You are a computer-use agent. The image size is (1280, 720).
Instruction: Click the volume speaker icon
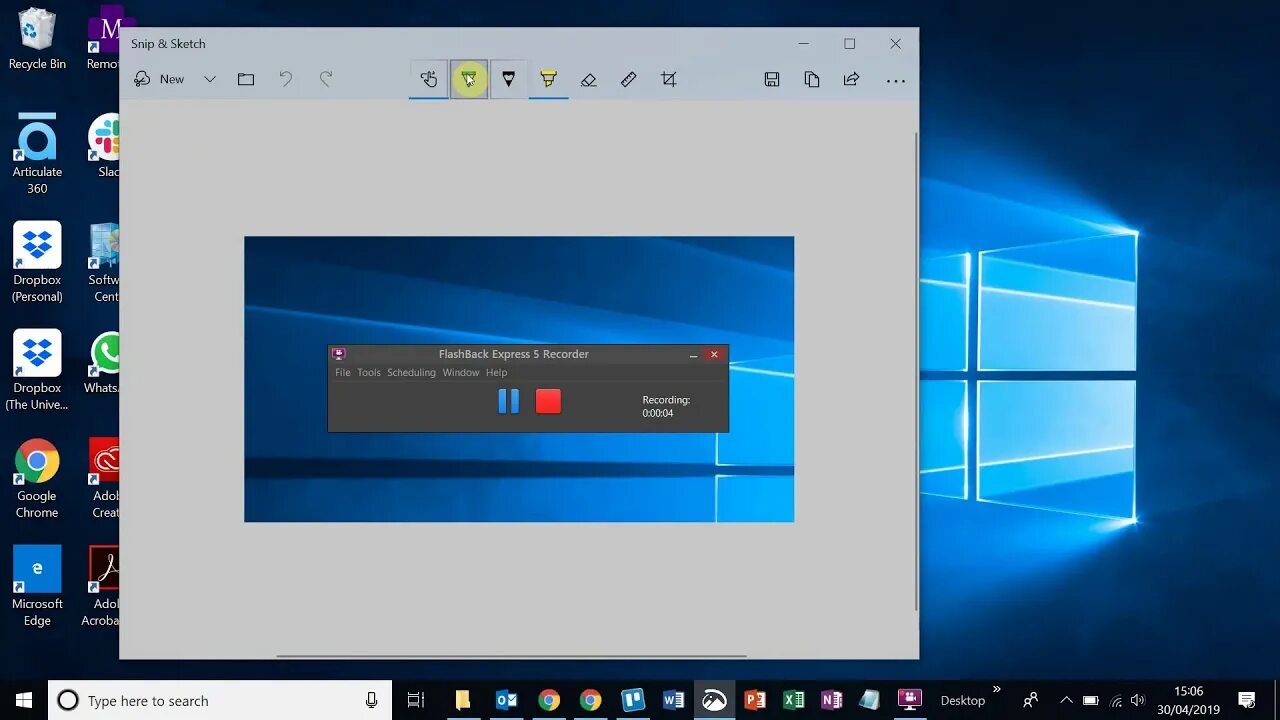(1138, 700)
